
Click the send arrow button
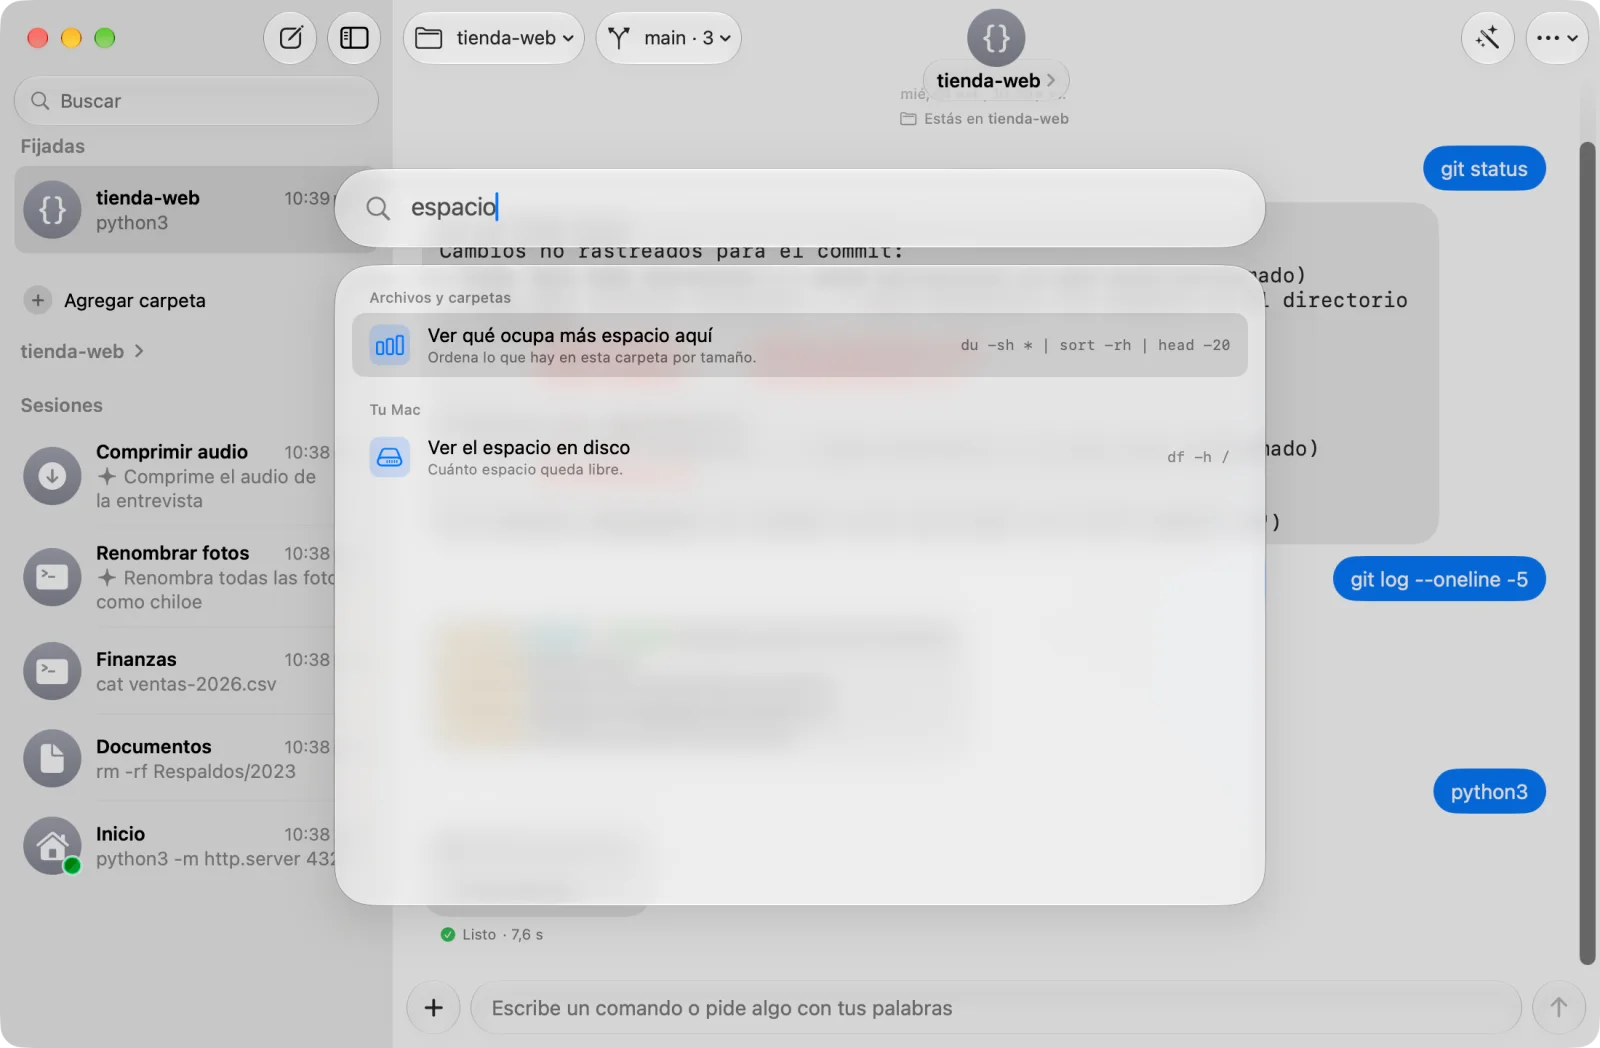pyautogui.click(x=1559, y=1008)
